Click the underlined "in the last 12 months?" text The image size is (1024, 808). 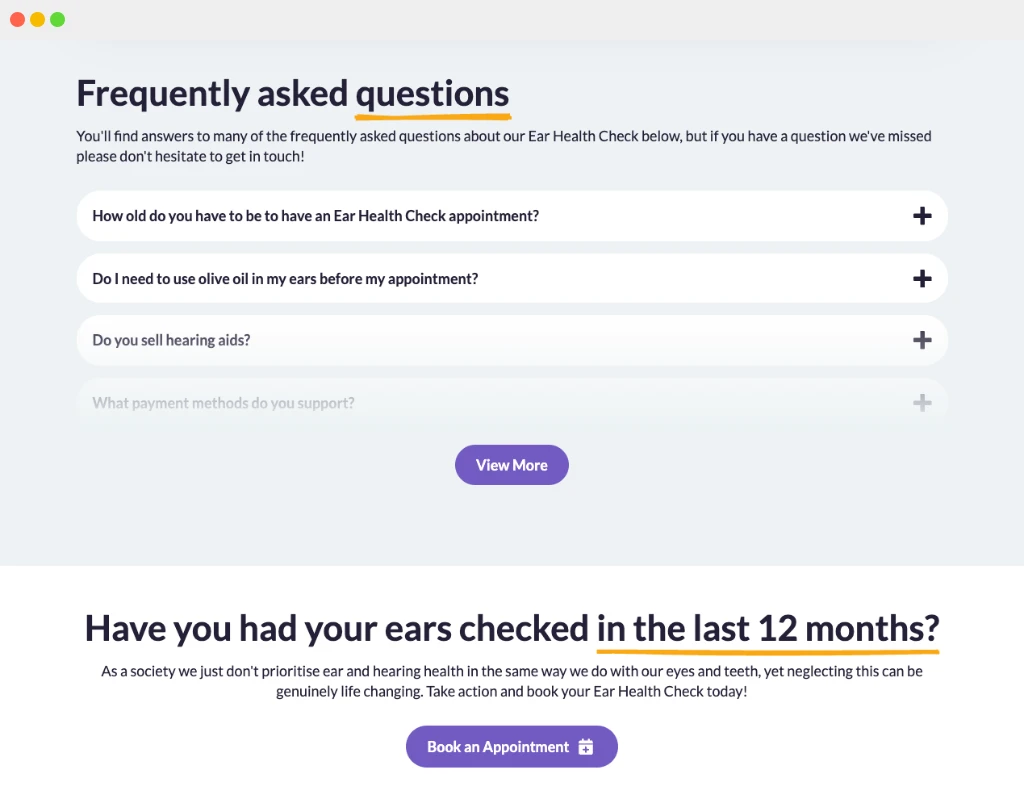767,628
